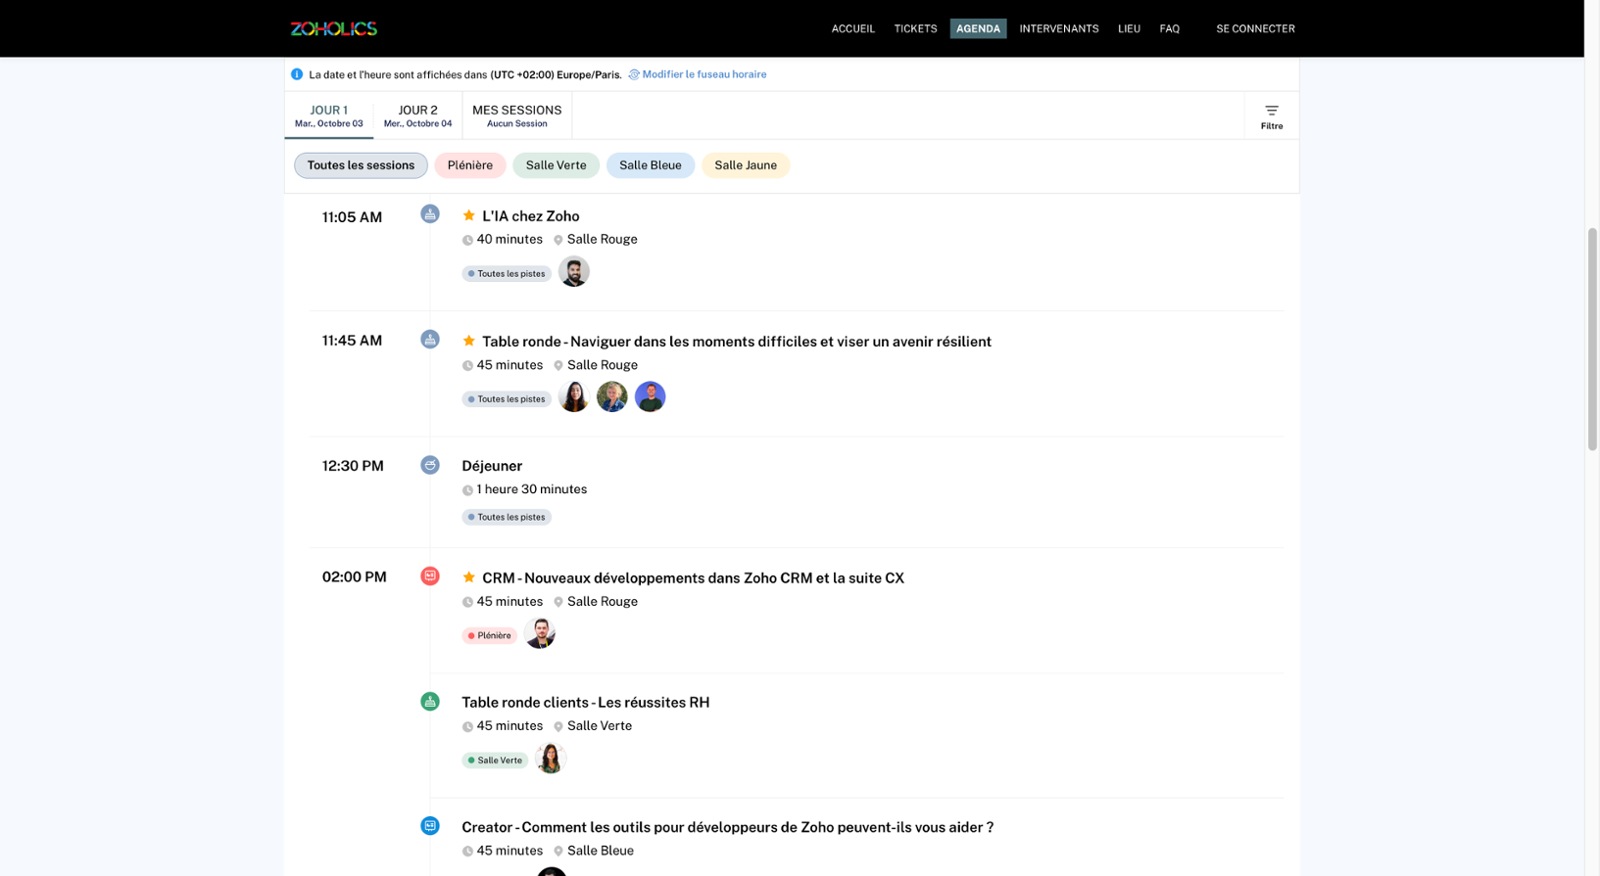The image size is (1600, 876).
Task: Open FAQ in the top menu
Action: point(1170,29)
